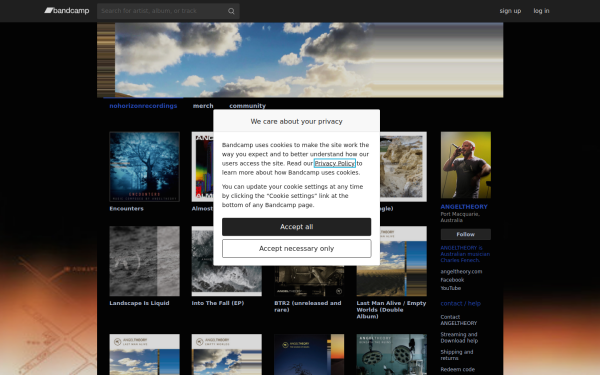Choose Accept necessary only
Viewport: 600px width, 375px height.
click(x=297, y=249)
